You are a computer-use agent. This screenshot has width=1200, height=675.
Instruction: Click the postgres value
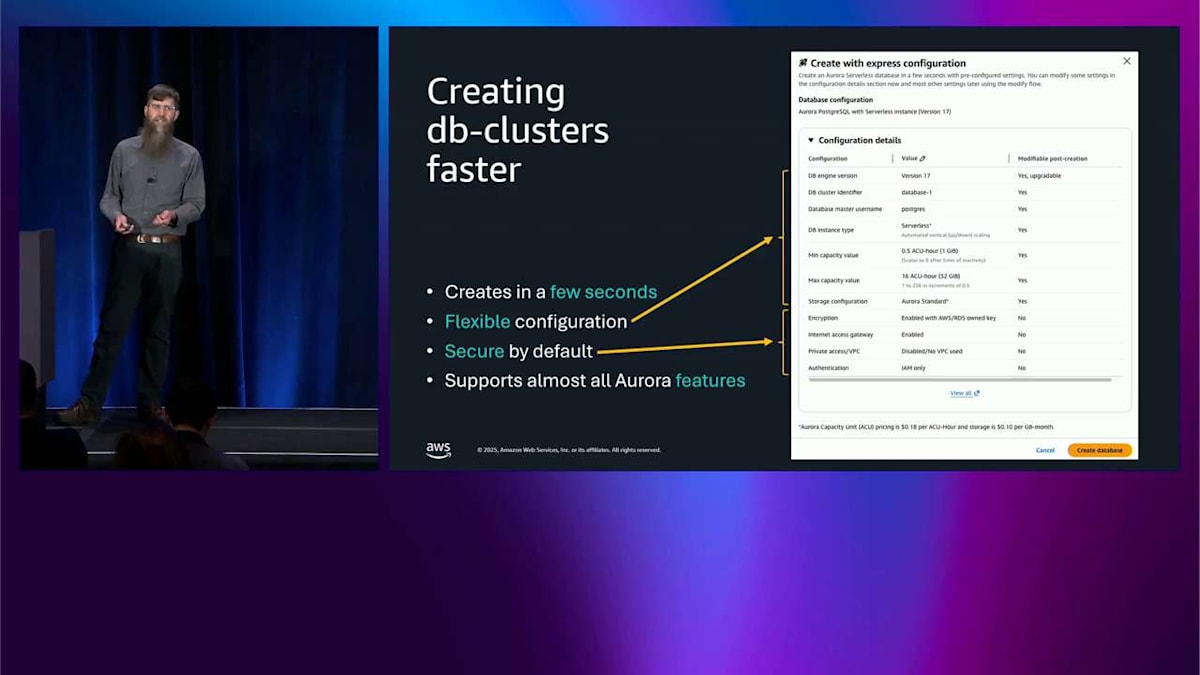[913, 209]
